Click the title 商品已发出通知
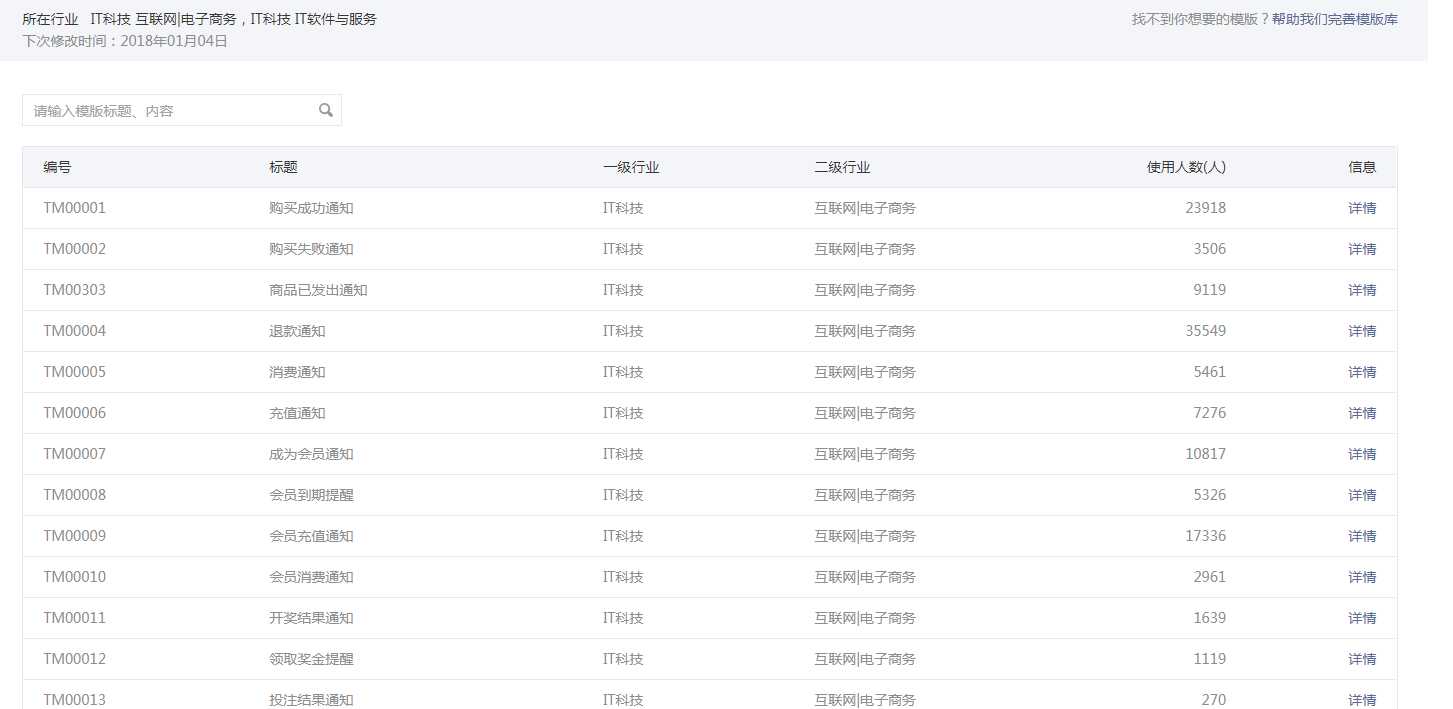Screen dimensions: 1453x709 pos(318,290)
